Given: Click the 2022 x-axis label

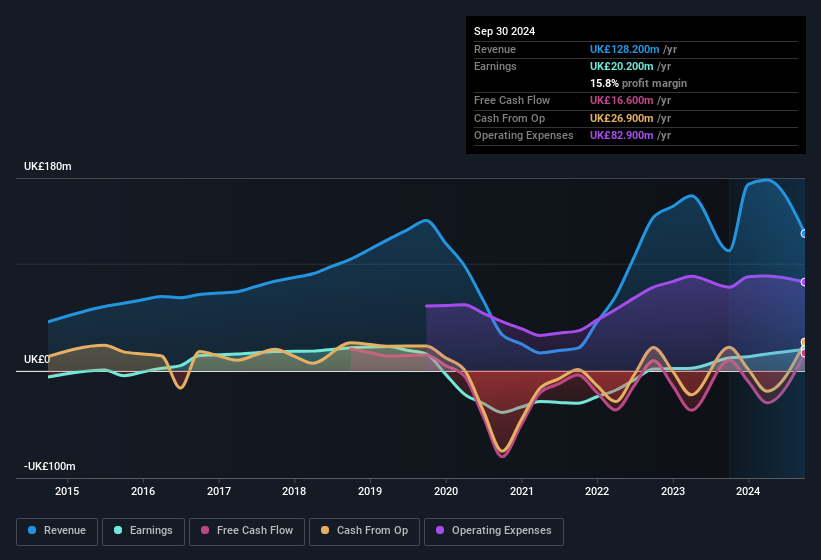Looking at the screenshot, I should pos(597,491).
